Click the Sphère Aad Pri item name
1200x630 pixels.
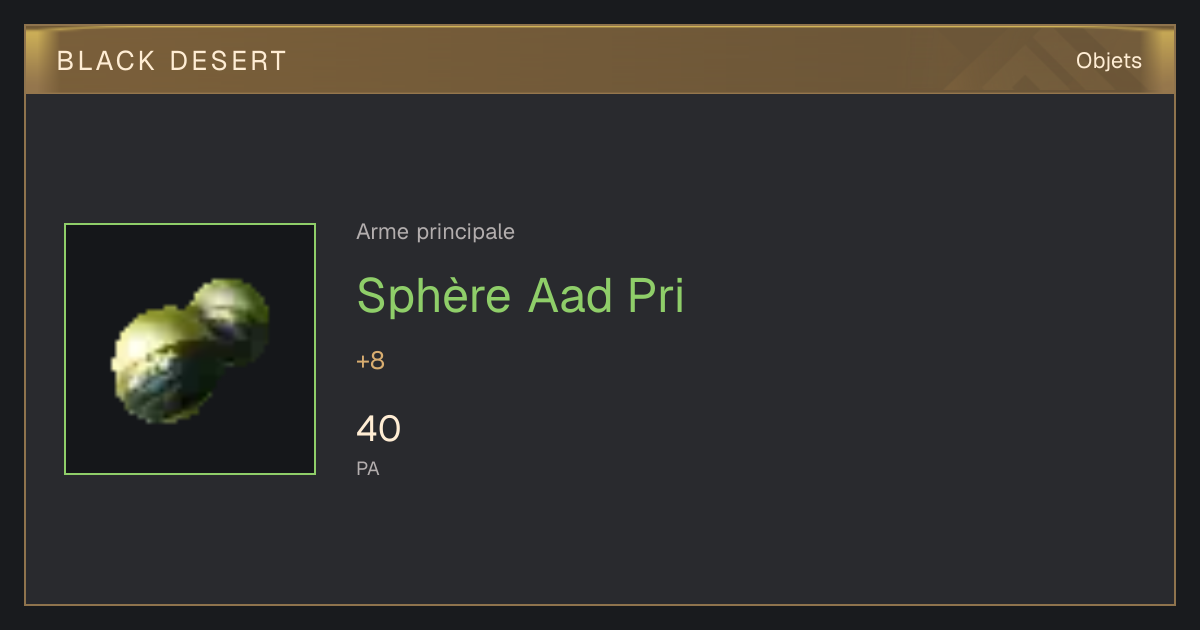tap(520, 296)
